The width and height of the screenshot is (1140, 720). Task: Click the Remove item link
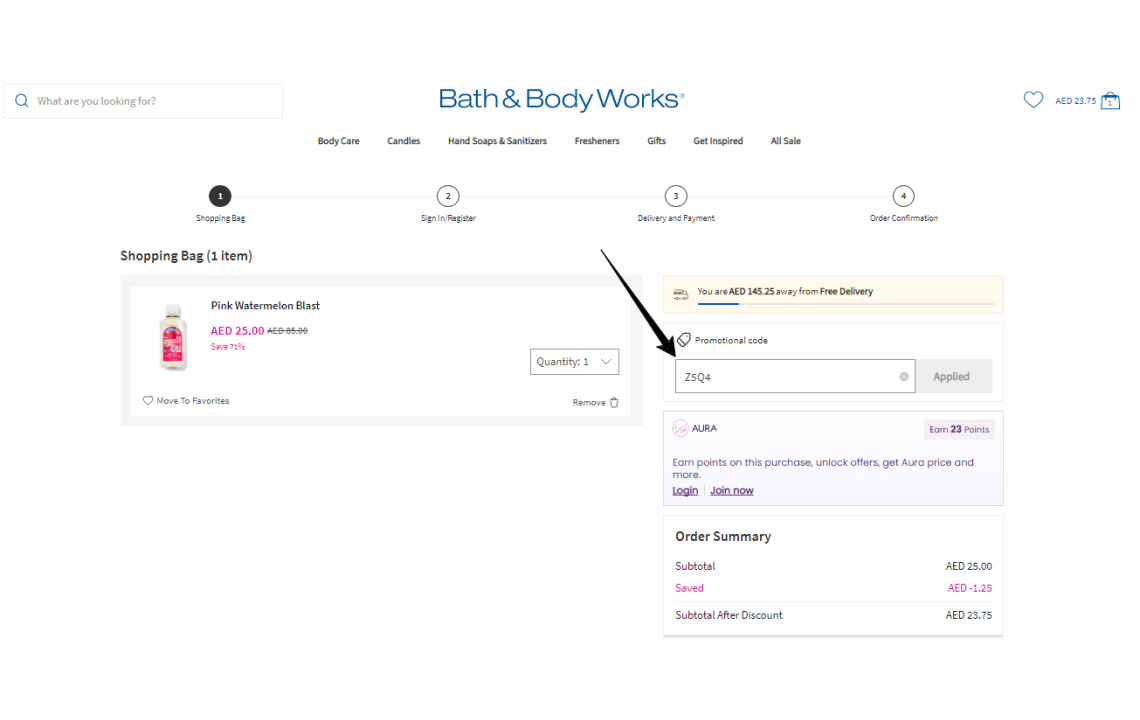589,402
